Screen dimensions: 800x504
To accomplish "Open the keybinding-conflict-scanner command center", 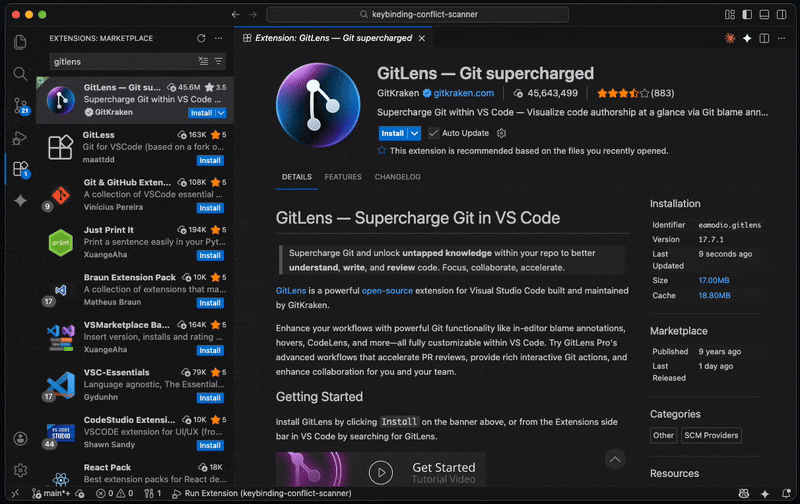I will 417,14.
